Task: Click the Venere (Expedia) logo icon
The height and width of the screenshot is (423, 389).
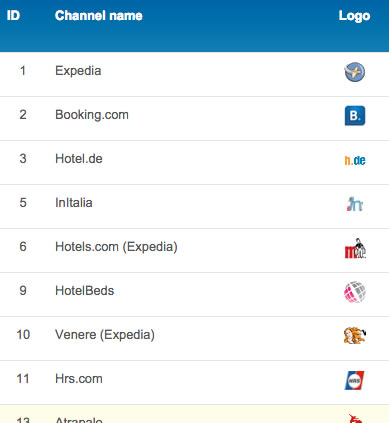Action: pos(355,335)
